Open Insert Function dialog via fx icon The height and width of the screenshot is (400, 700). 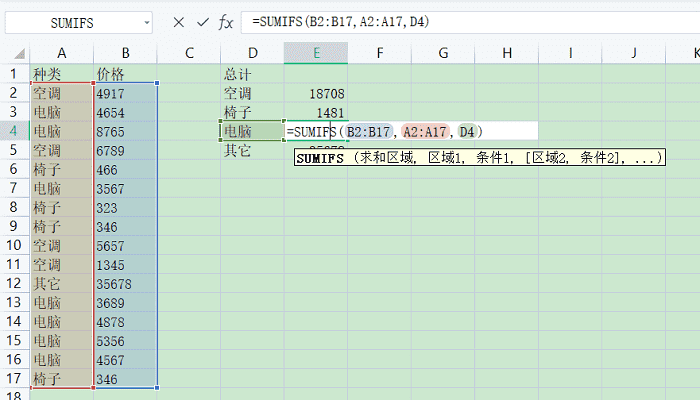pyautogui.click(x=226, y=22)
